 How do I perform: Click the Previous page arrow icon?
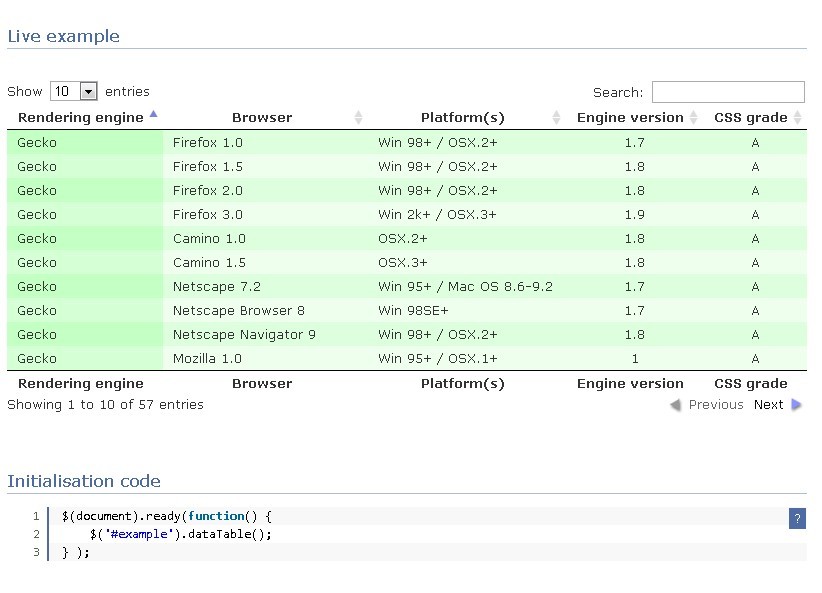tap(675, 405)
